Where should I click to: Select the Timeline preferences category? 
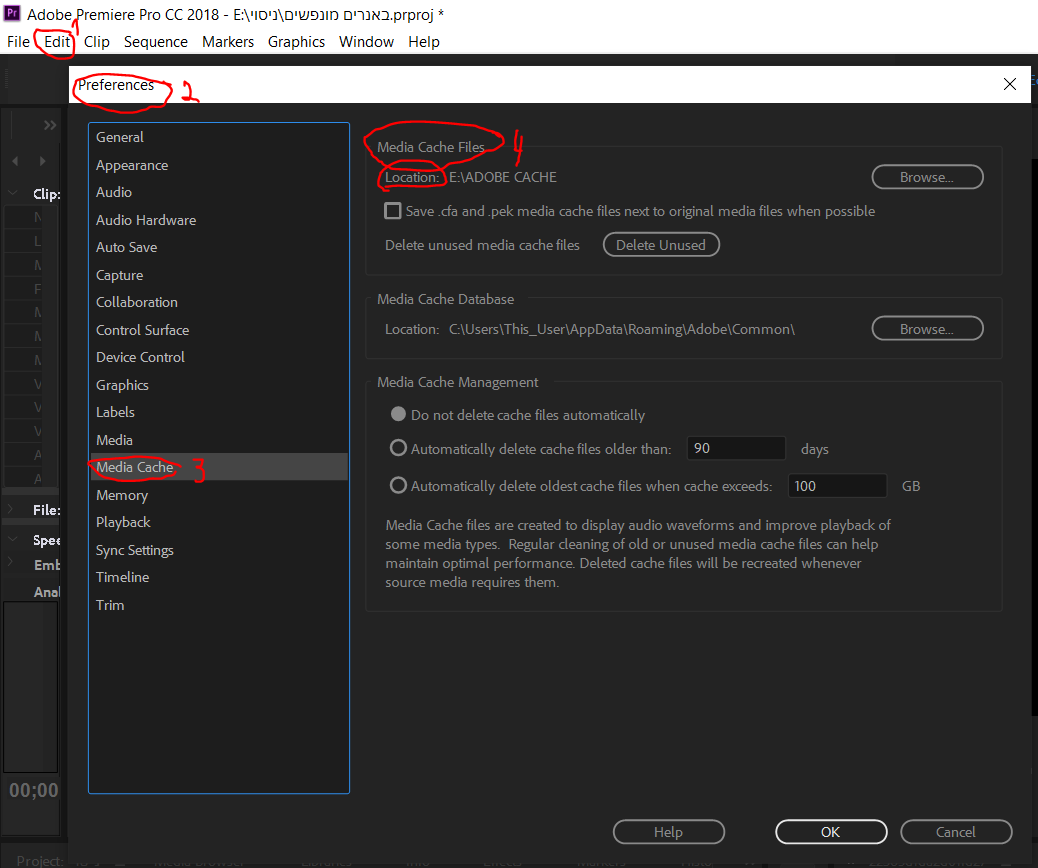[x=218, y=577]
